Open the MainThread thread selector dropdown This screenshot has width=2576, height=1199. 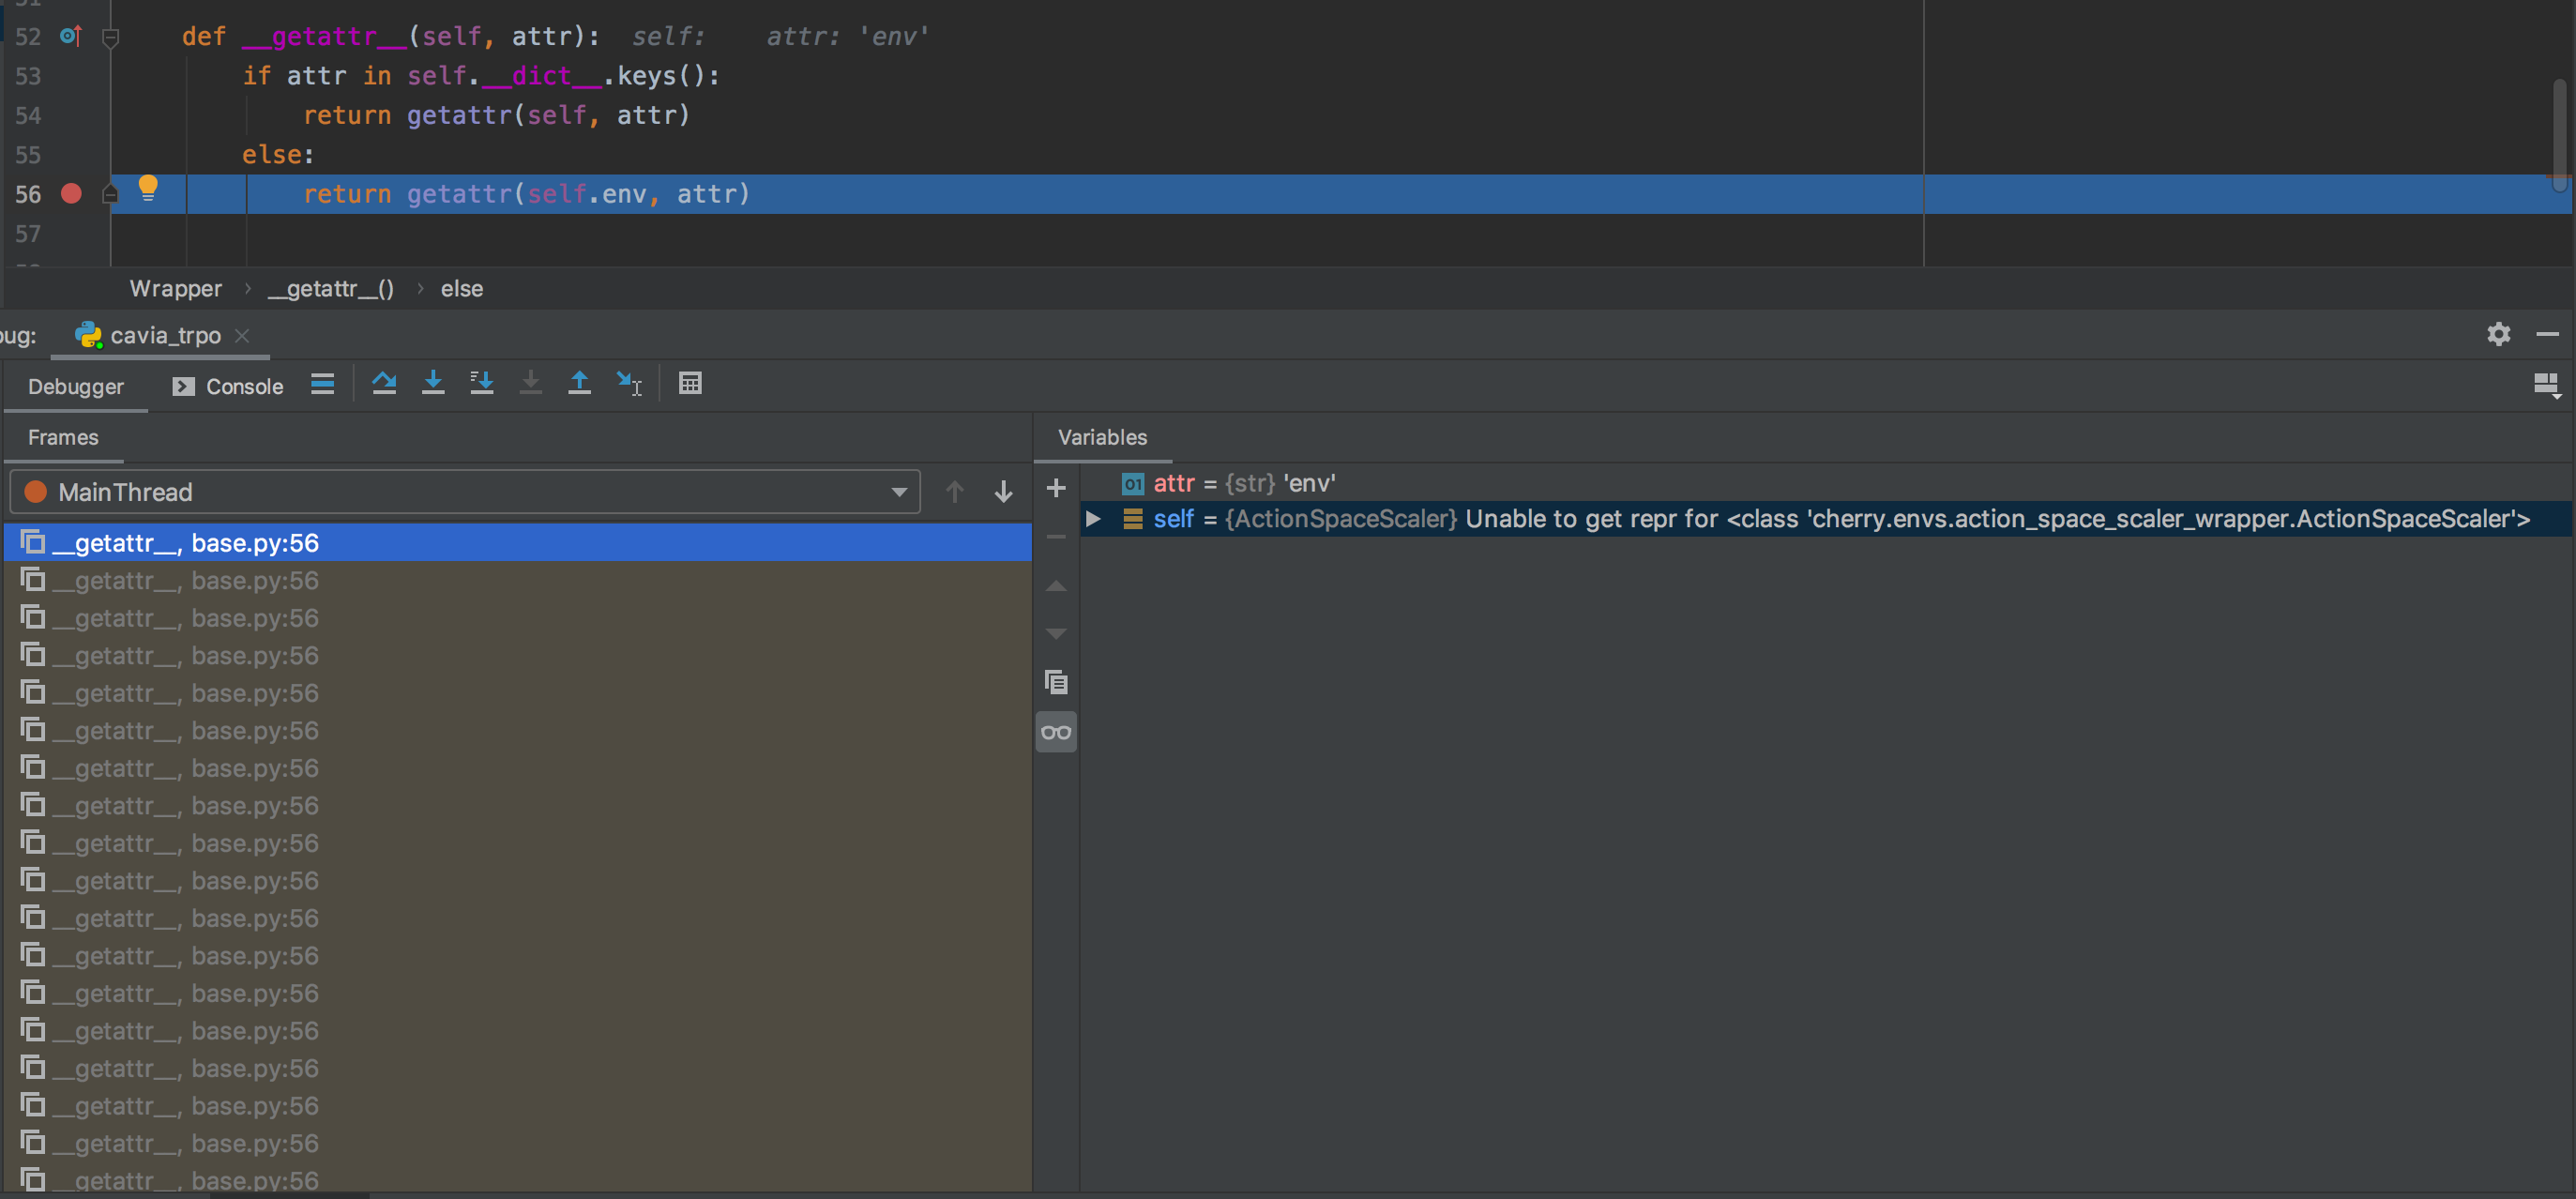[x=898, y=491]
